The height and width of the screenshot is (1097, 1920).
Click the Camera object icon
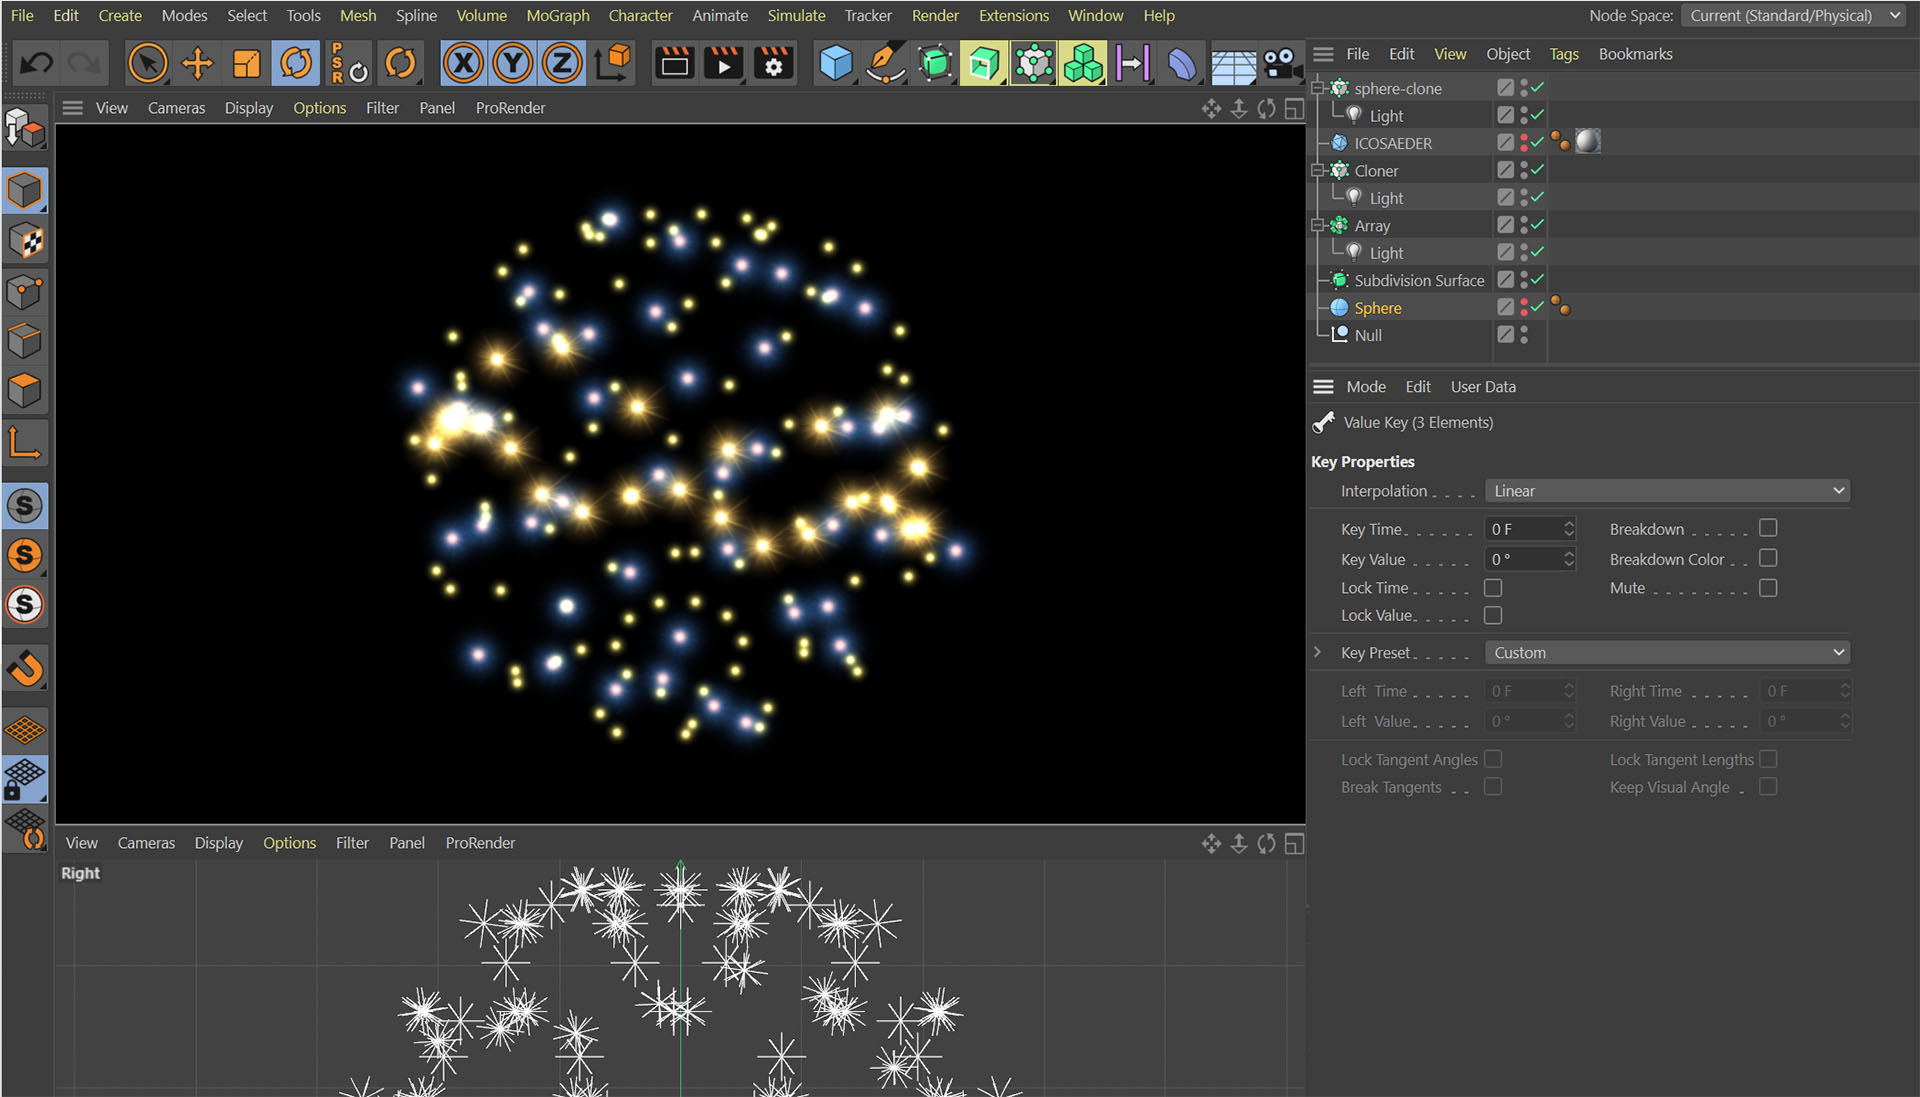(x=1281, y=64)
